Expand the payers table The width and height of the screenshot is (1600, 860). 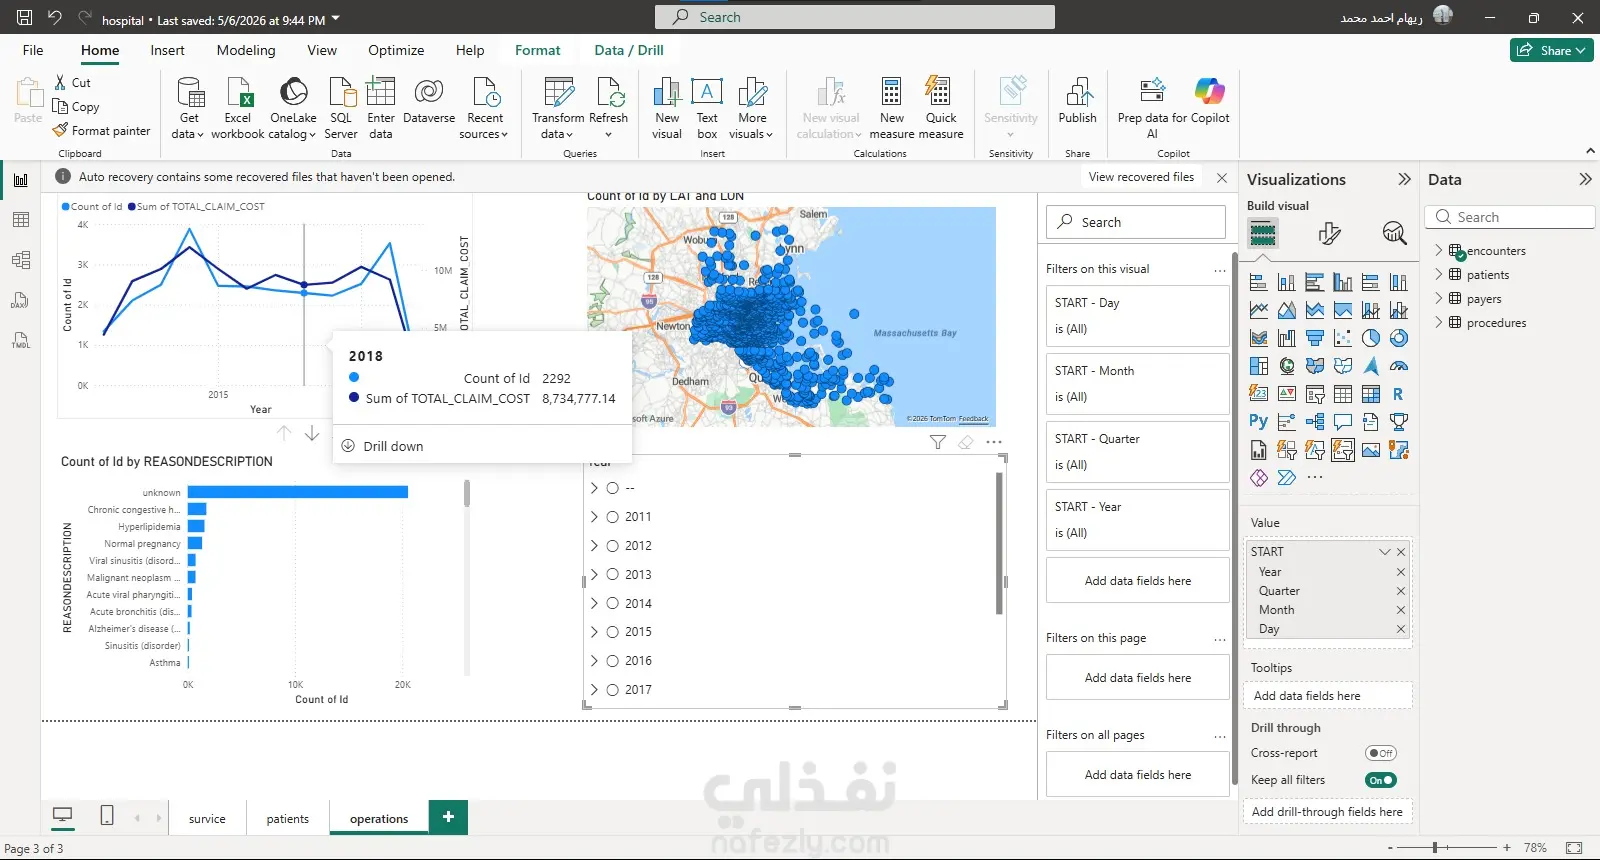pos(1439,299)
